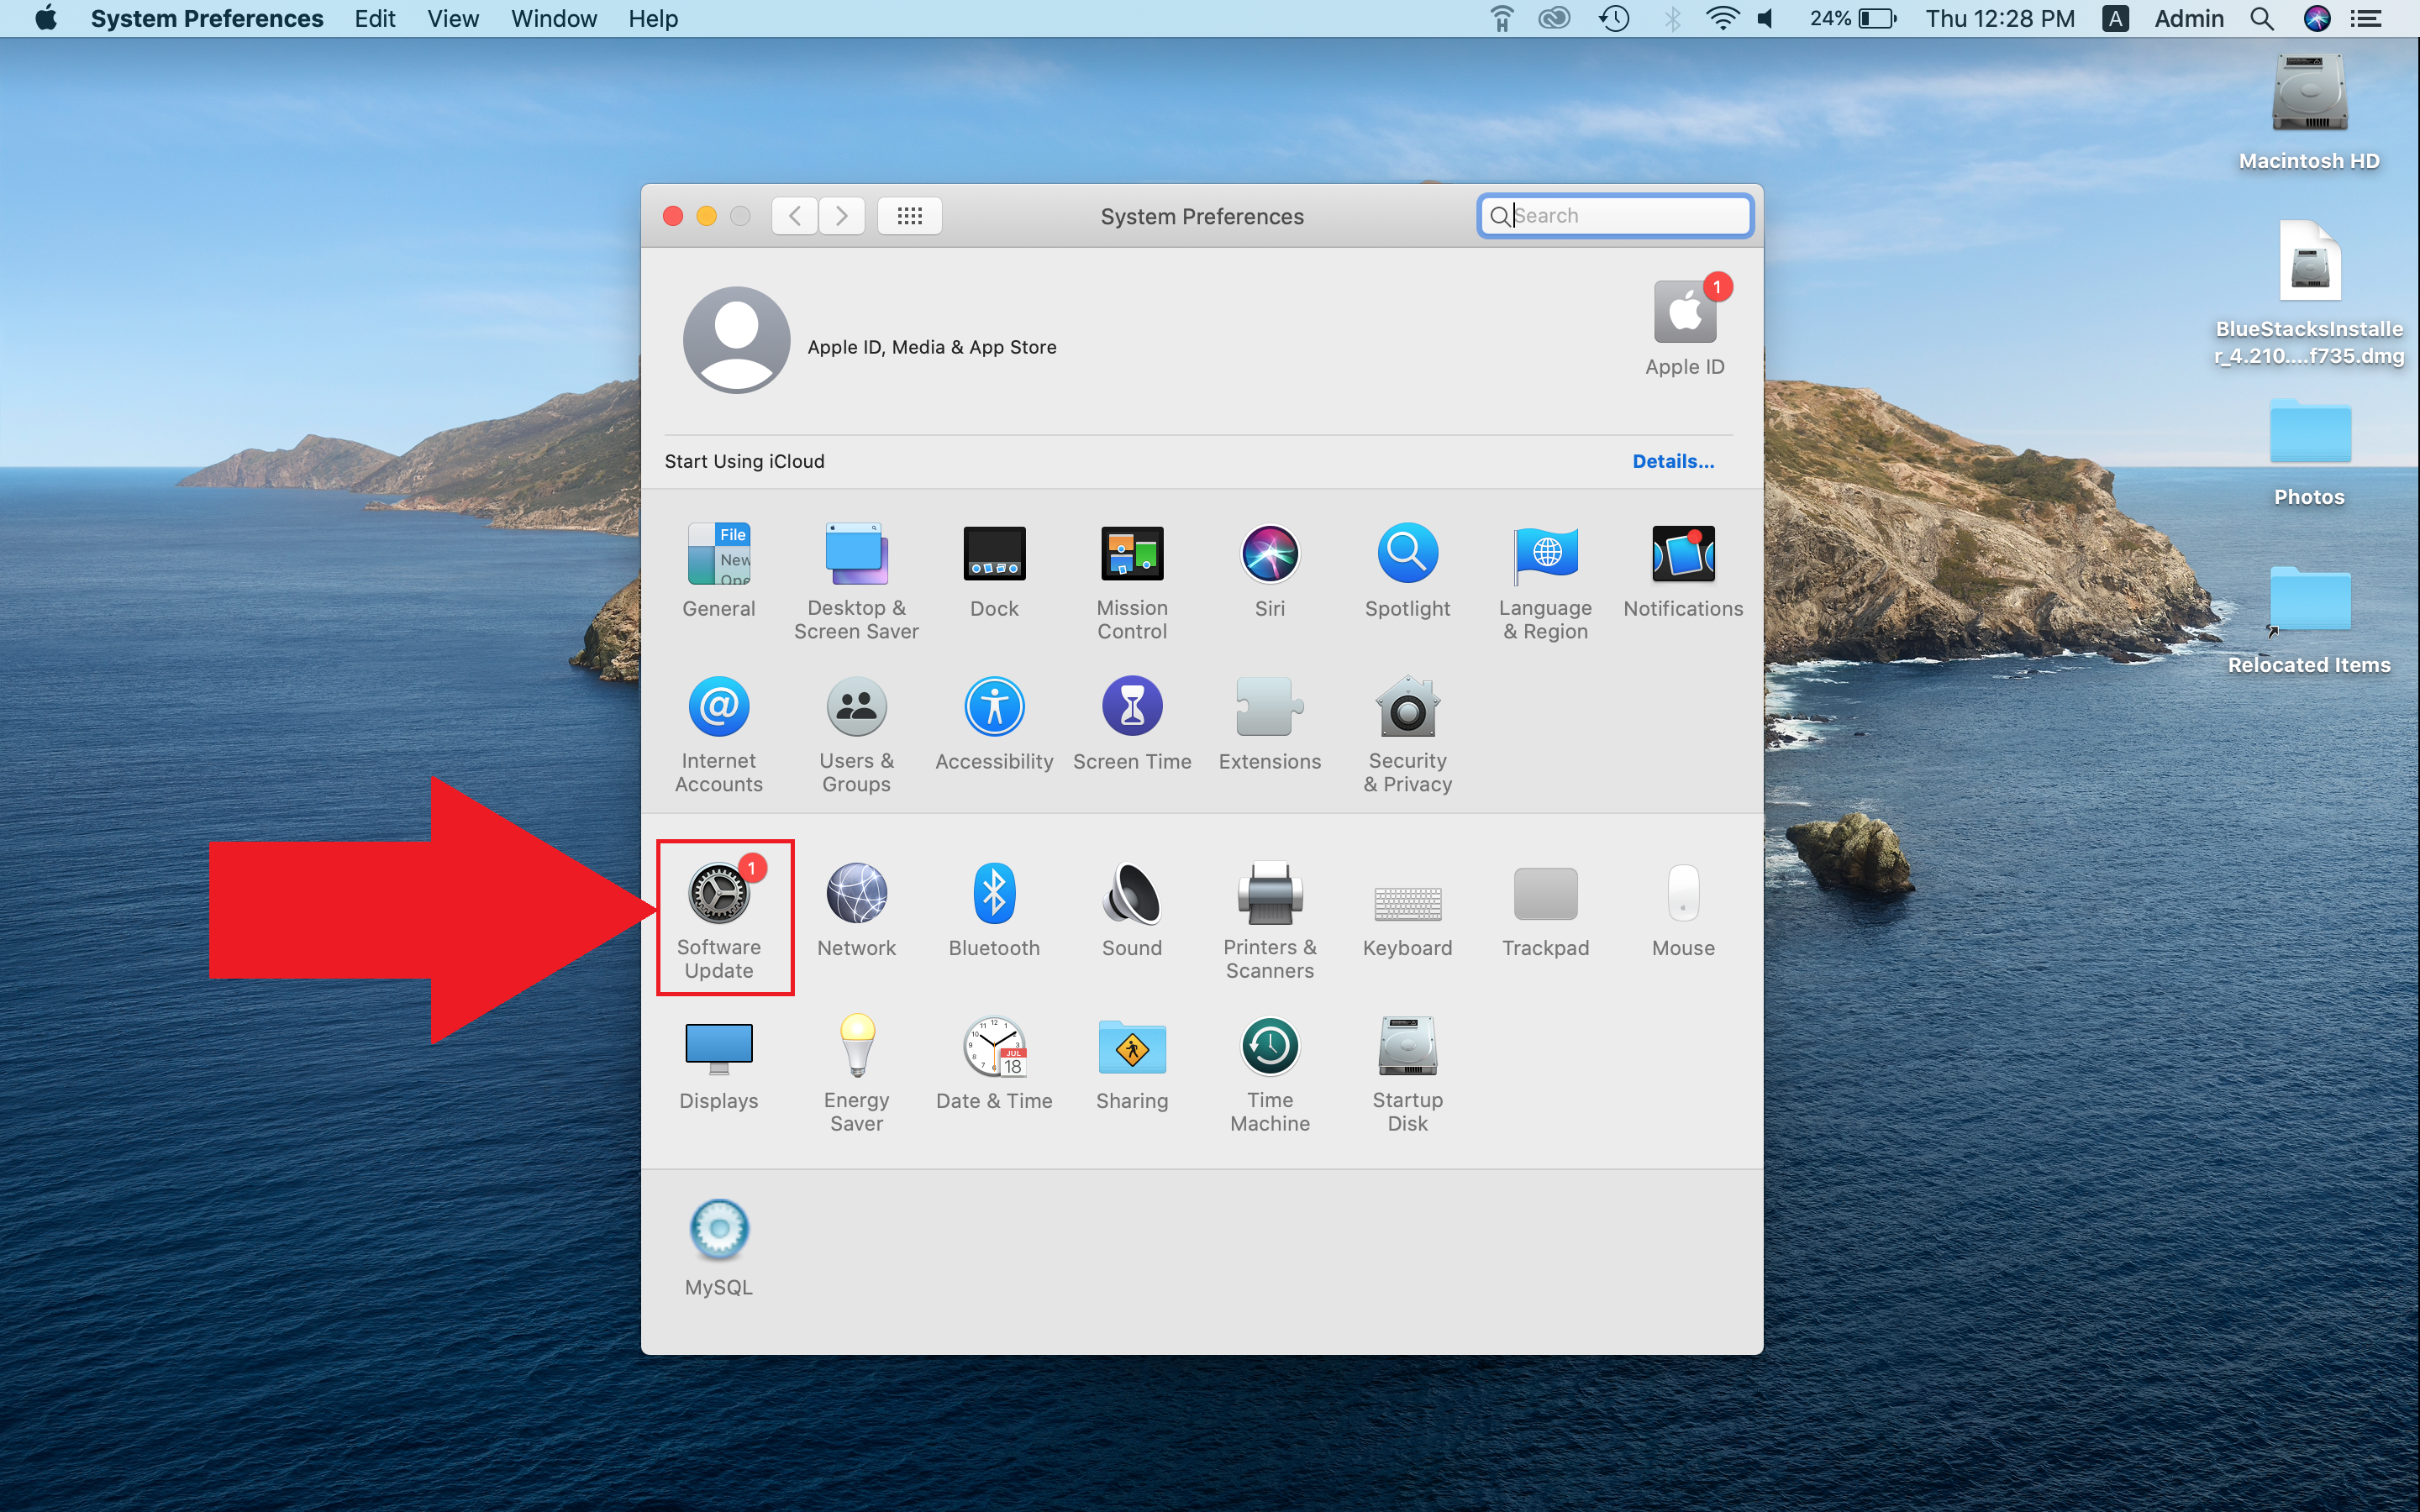Click the Bluetooth menu bar icon
Viewport: 2420px width, 1512px height.
coord(1667,18)
